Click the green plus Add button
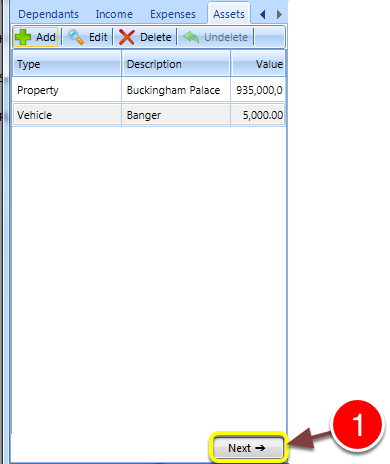390x464 pixels. pos(36,37)
